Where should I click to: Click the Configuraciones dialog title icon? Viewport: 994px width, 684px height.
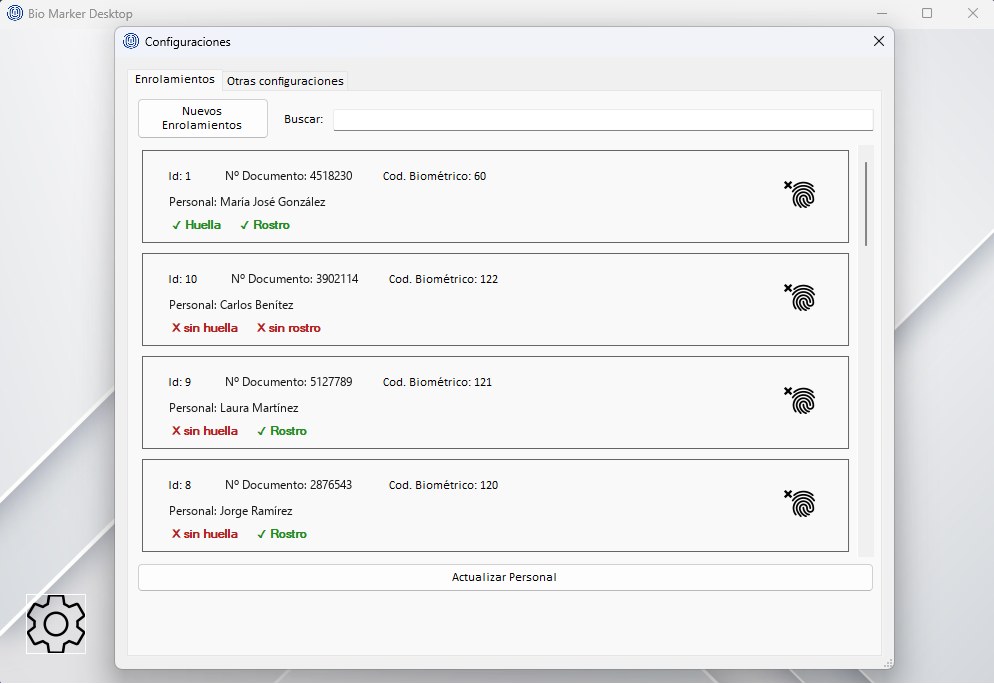click(131, 41)
